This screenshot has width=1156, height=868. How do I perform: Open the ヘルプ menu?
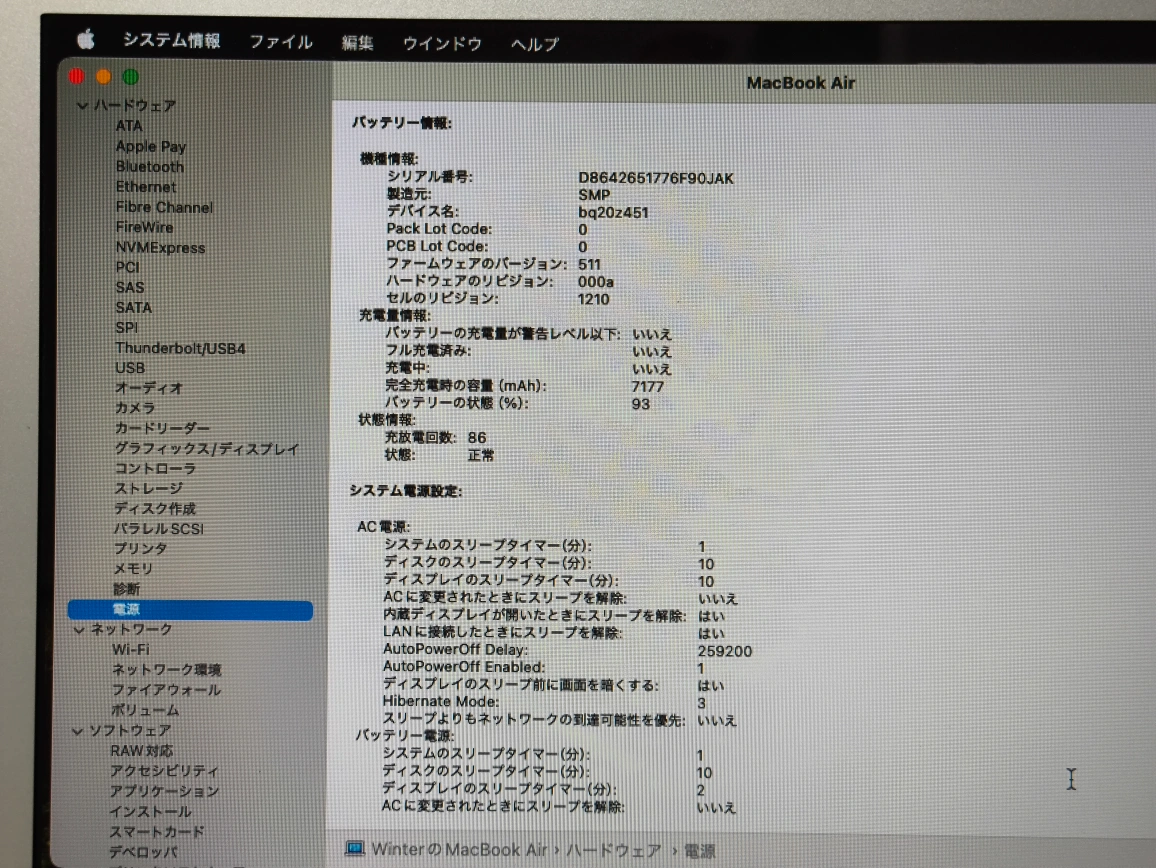pos(534,44)
